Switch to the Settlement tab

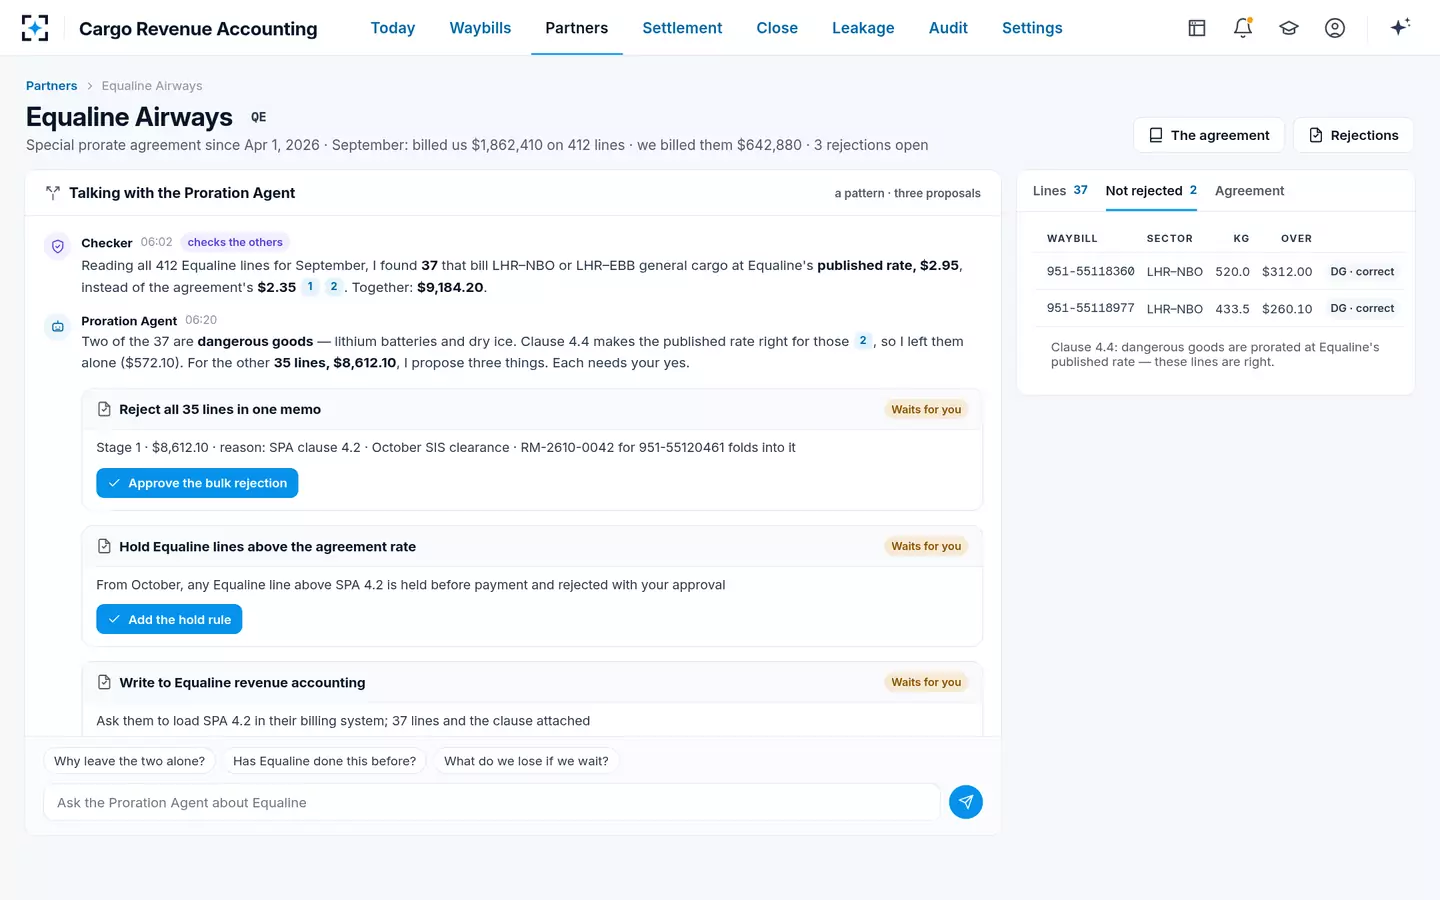point(682,28)
